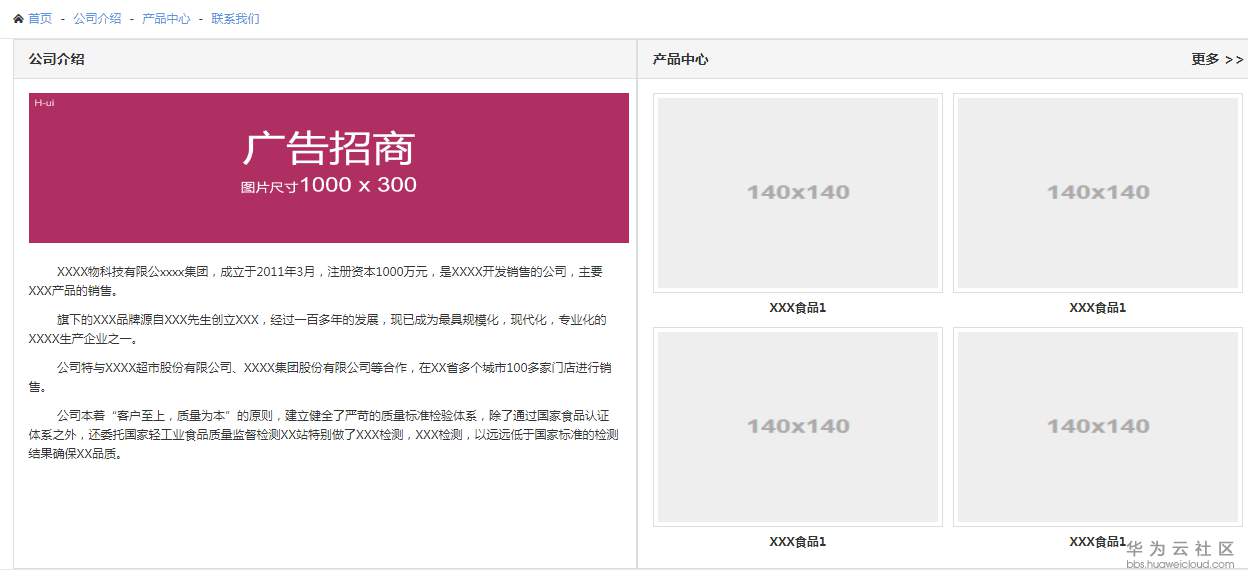The width and height of the screenshot is (1248, 579).
Task: Open 联系我们 navigation link
Action: click(235, 19)
